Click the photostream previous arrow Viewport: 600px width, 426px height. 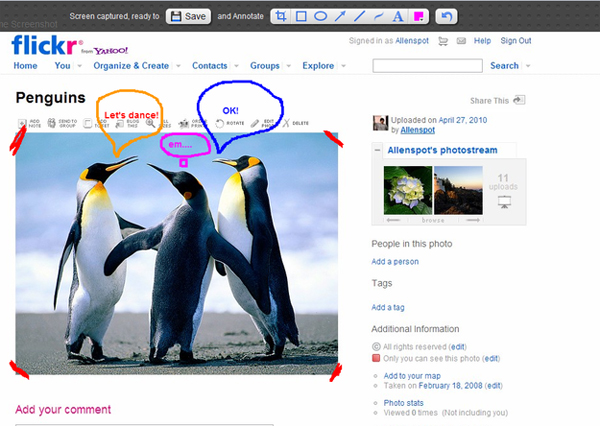(393, 220)
